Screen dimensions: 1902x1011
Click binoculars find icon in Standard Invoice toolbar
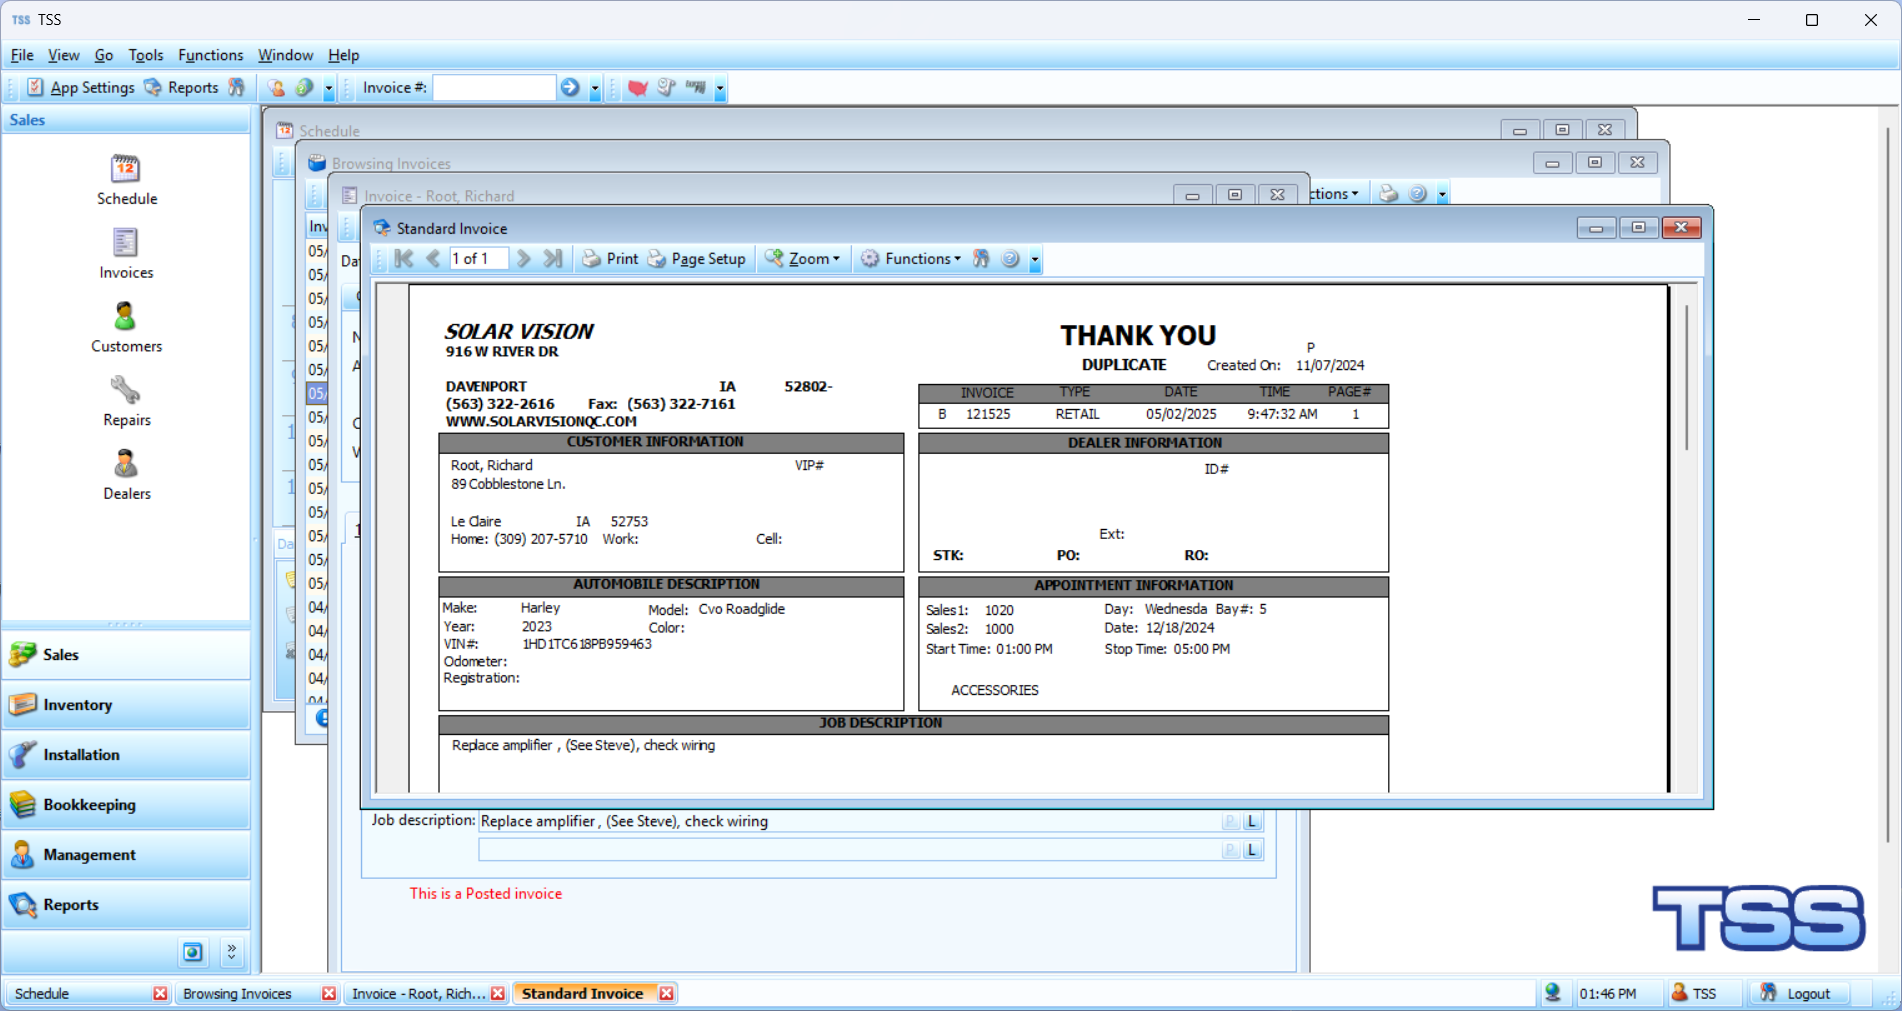981,259
